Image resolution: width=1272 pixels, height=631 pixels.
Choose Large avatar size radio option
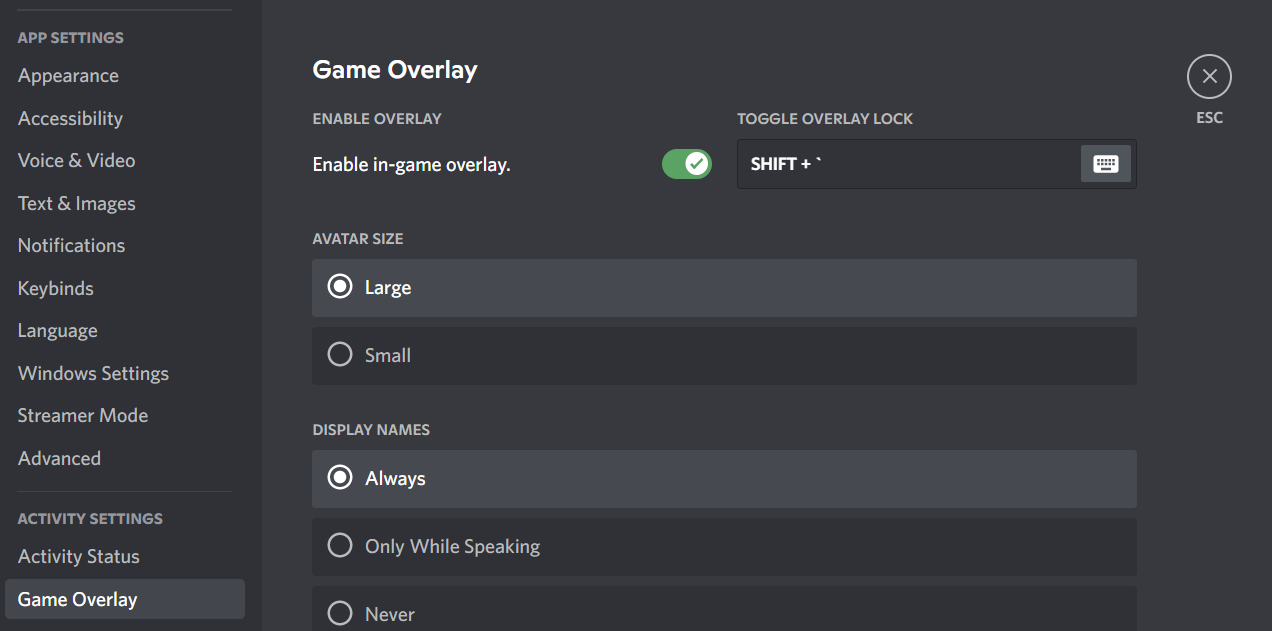[724, 288]
